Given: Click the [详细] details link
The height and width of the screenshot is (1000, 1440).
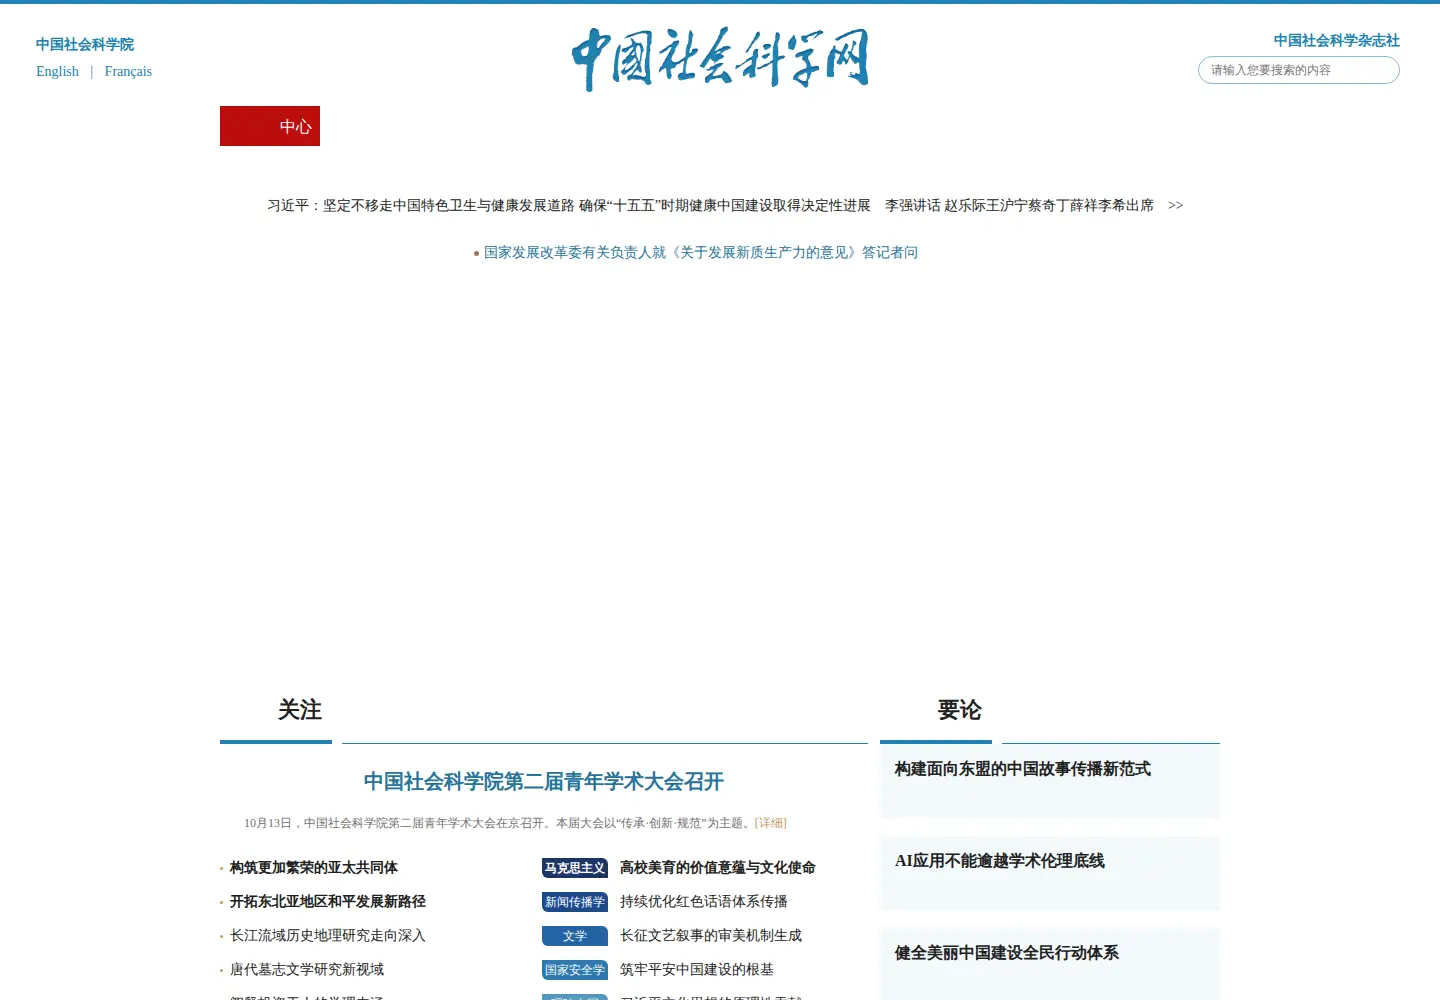Looking at the screenshot, I should click(x=770, y=823).
